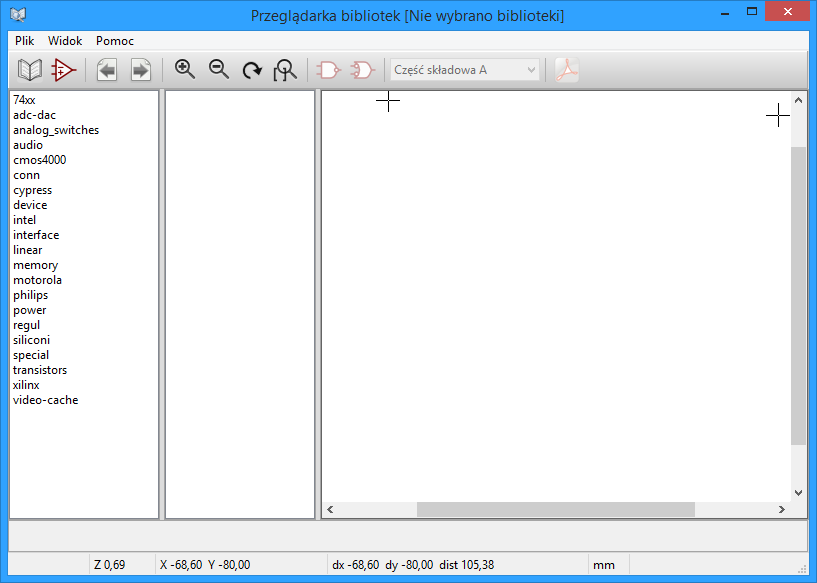Open the Pomoc menu
This screenshot has width=817, height=583.
115,41
